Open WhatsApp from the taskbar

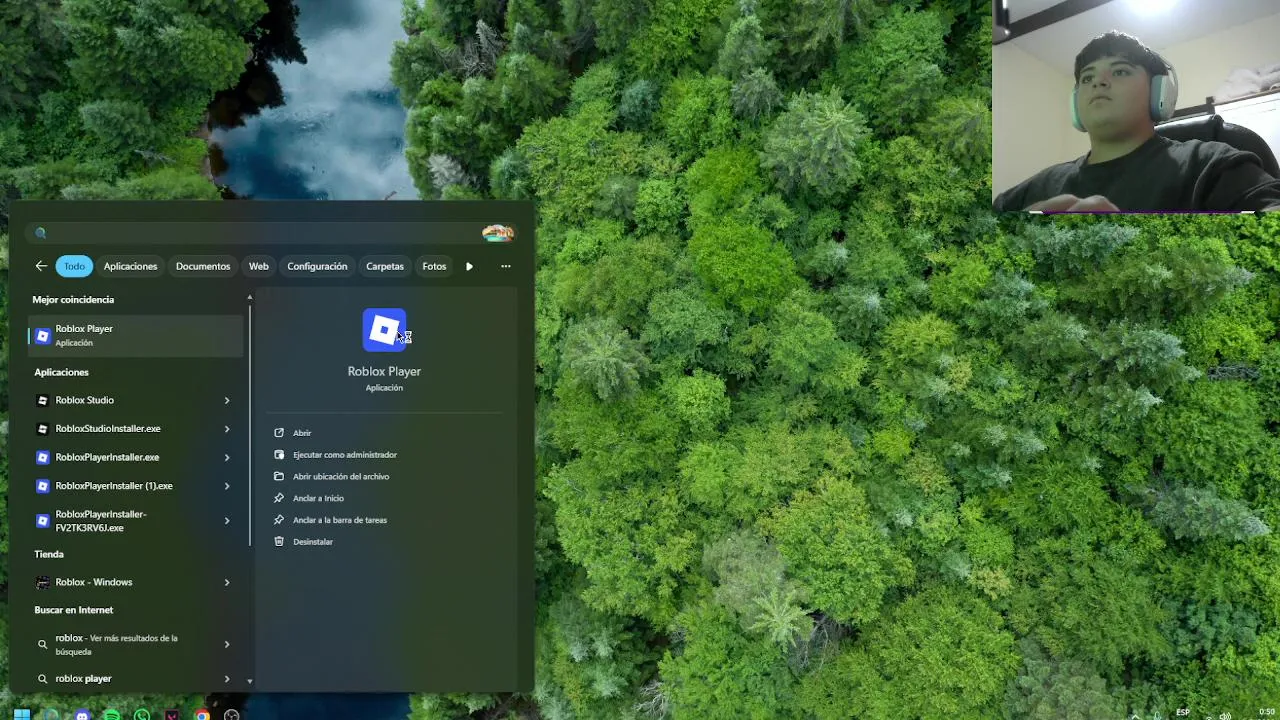(x=142, y=715)
